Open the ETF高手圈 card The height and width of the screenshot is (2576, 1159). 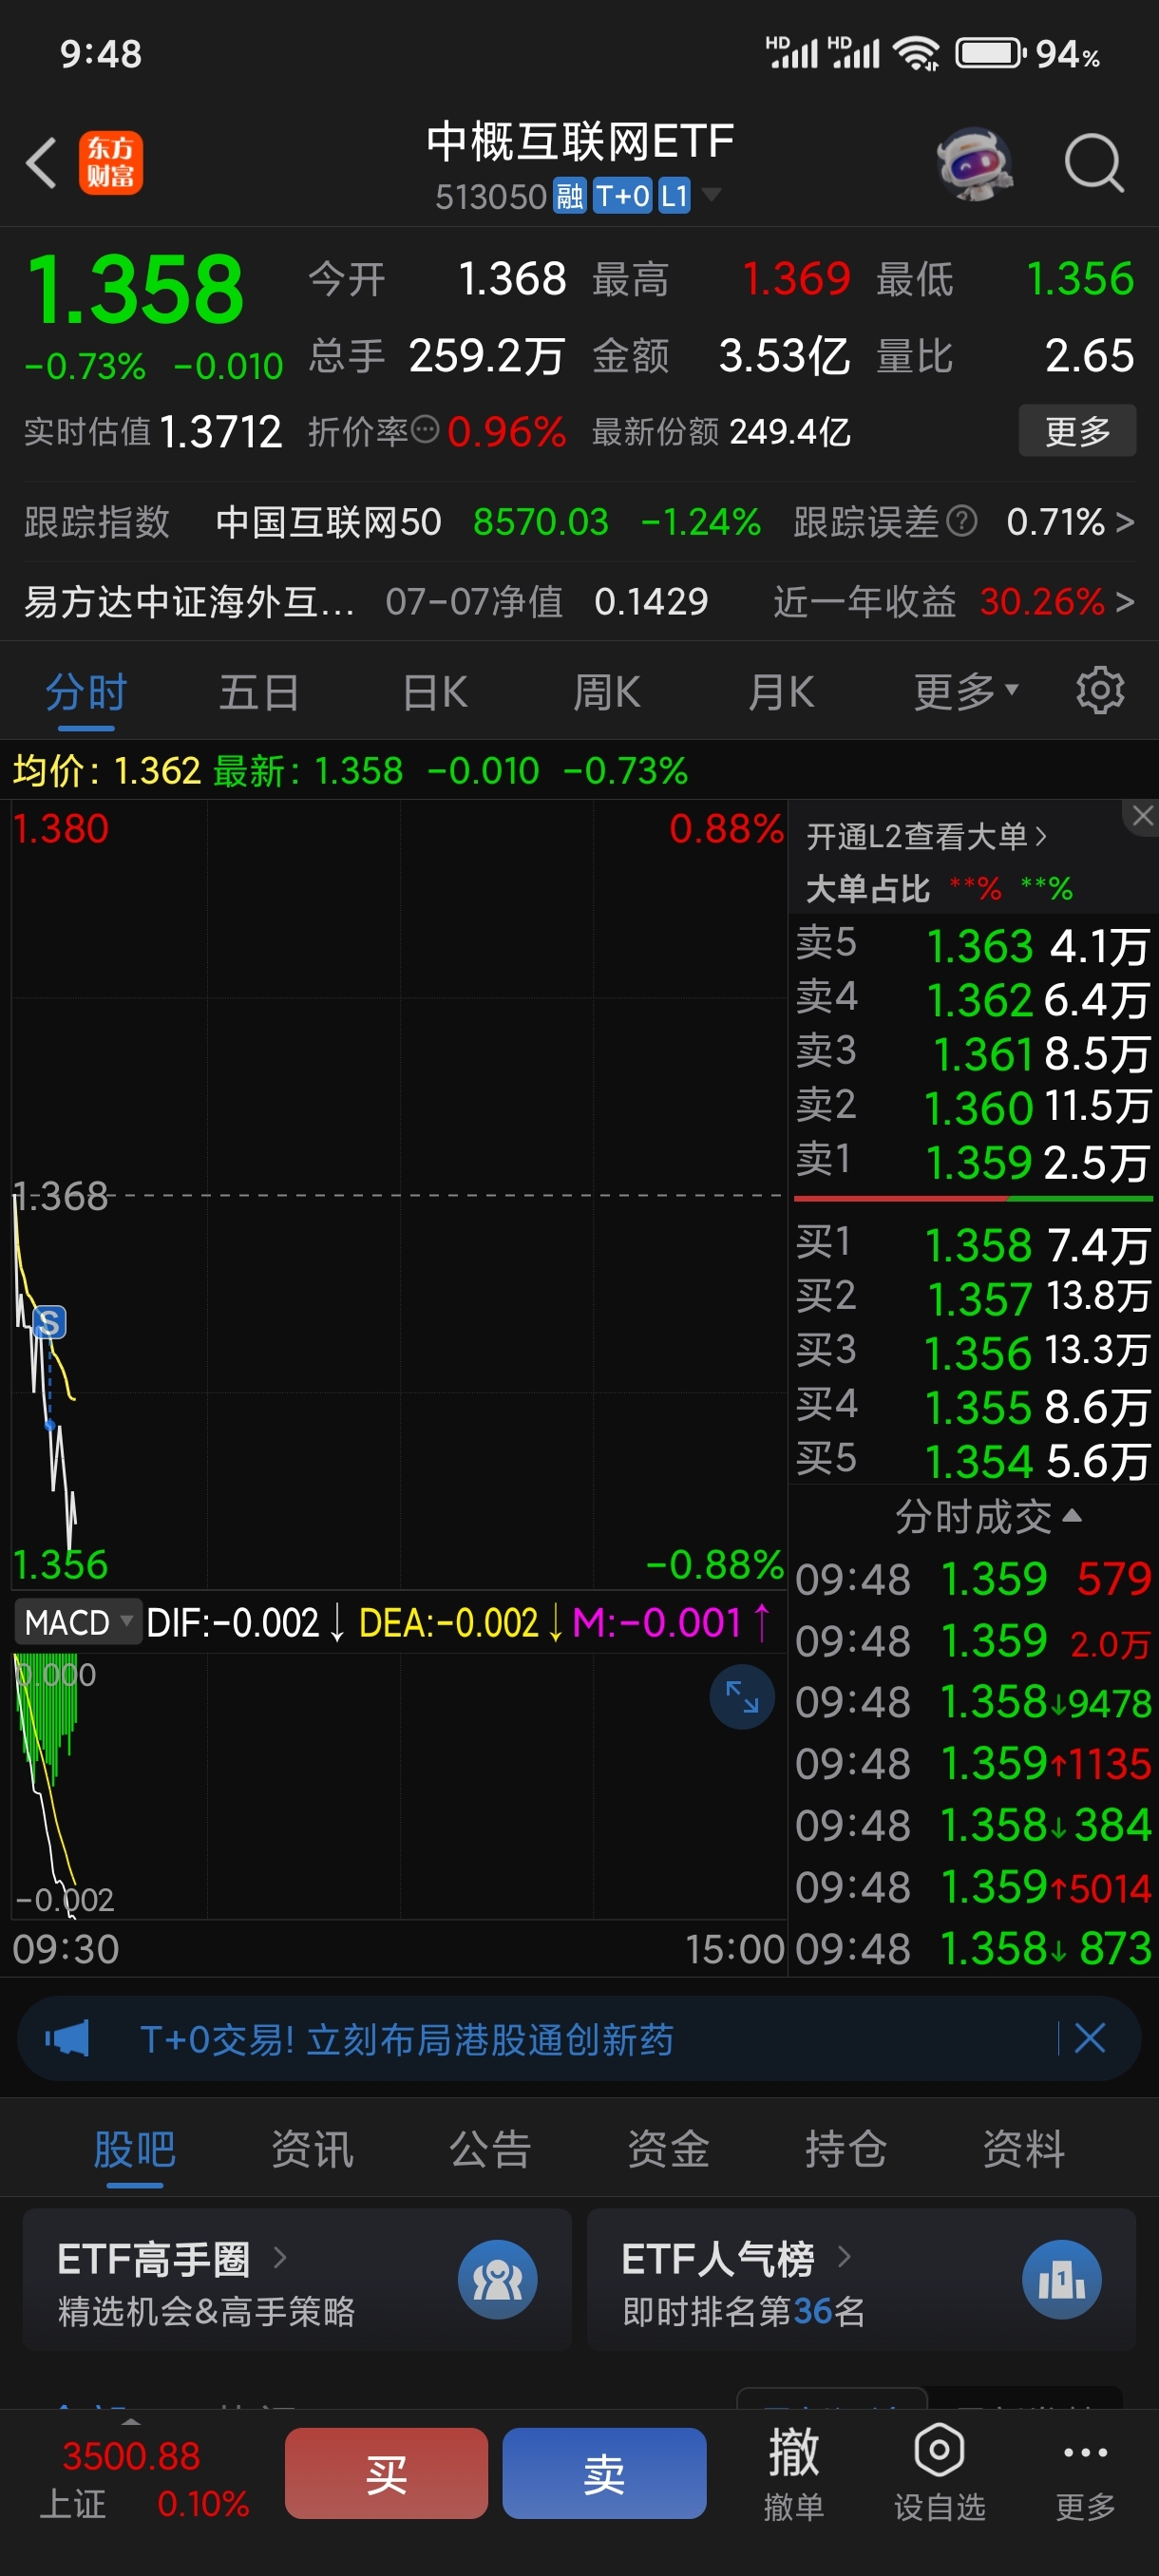pos(297,2280)
